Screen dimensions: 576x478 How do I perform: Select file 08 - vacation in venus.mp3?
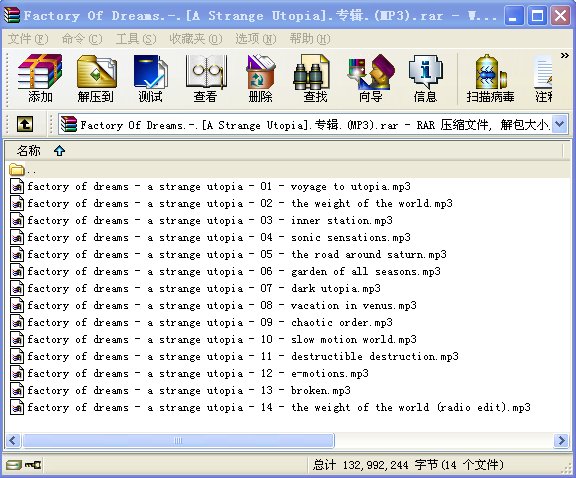(x=213, y=305)
